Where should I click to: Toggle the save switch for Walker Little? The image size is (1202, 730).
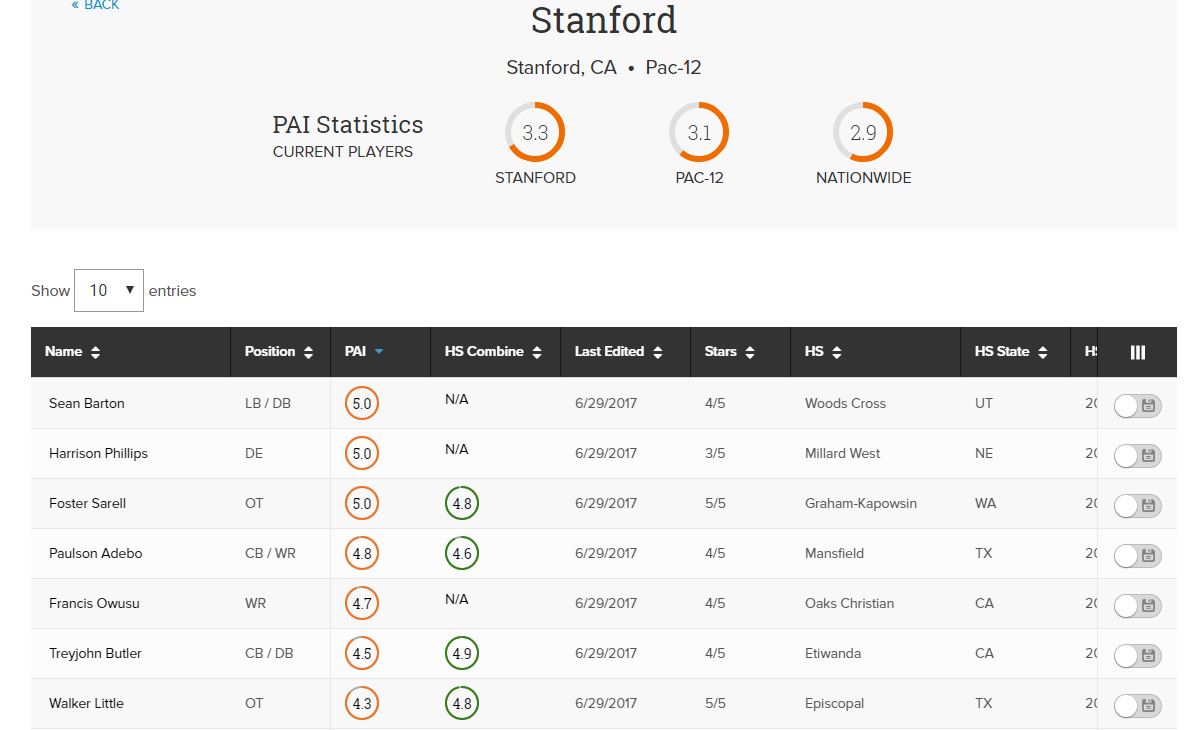(x=1138, y=705)
